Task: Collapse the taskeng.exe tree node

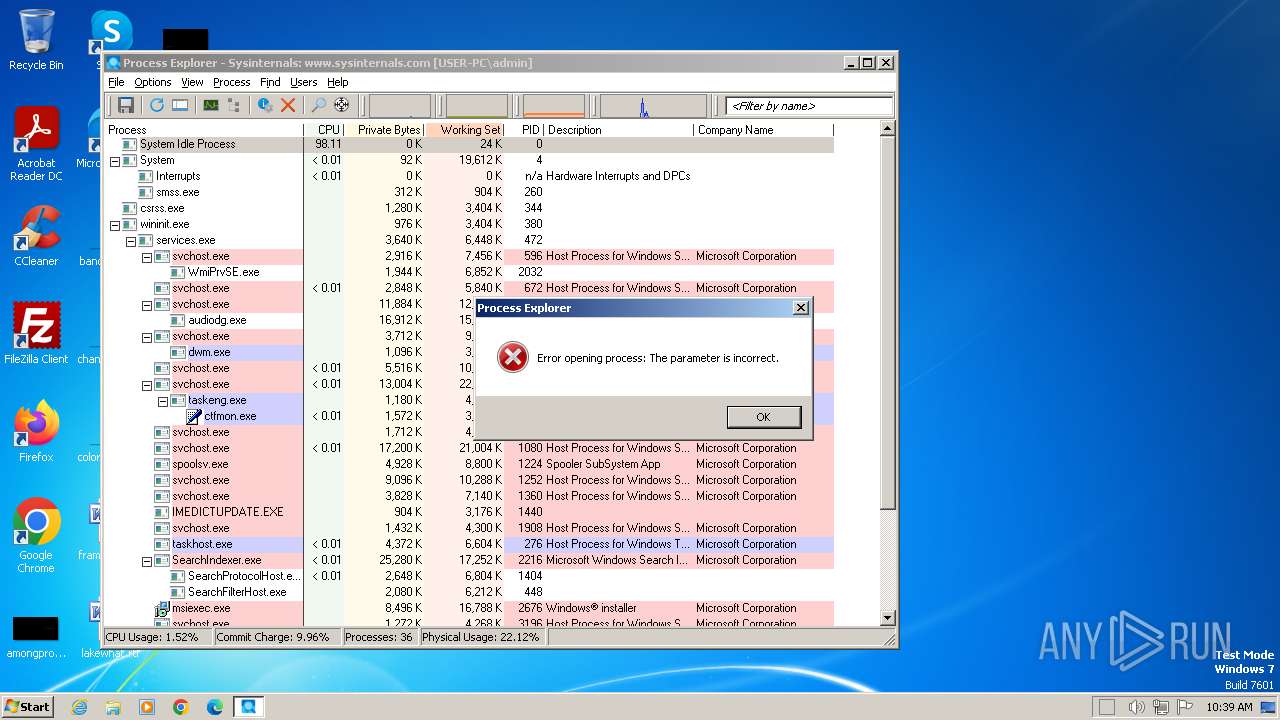Action: 162,400
